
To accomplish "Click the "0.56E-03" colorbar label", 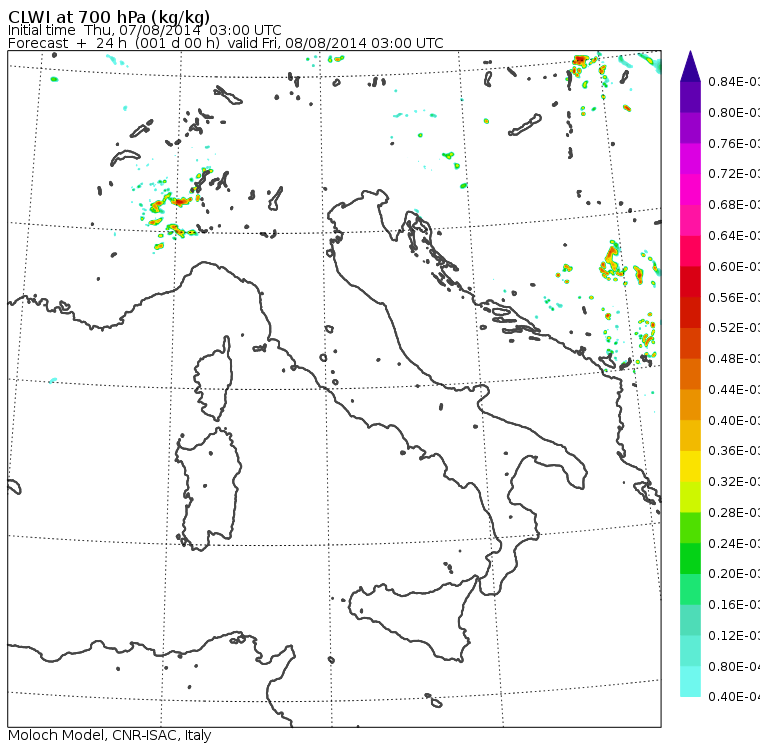I will [734, 297].
